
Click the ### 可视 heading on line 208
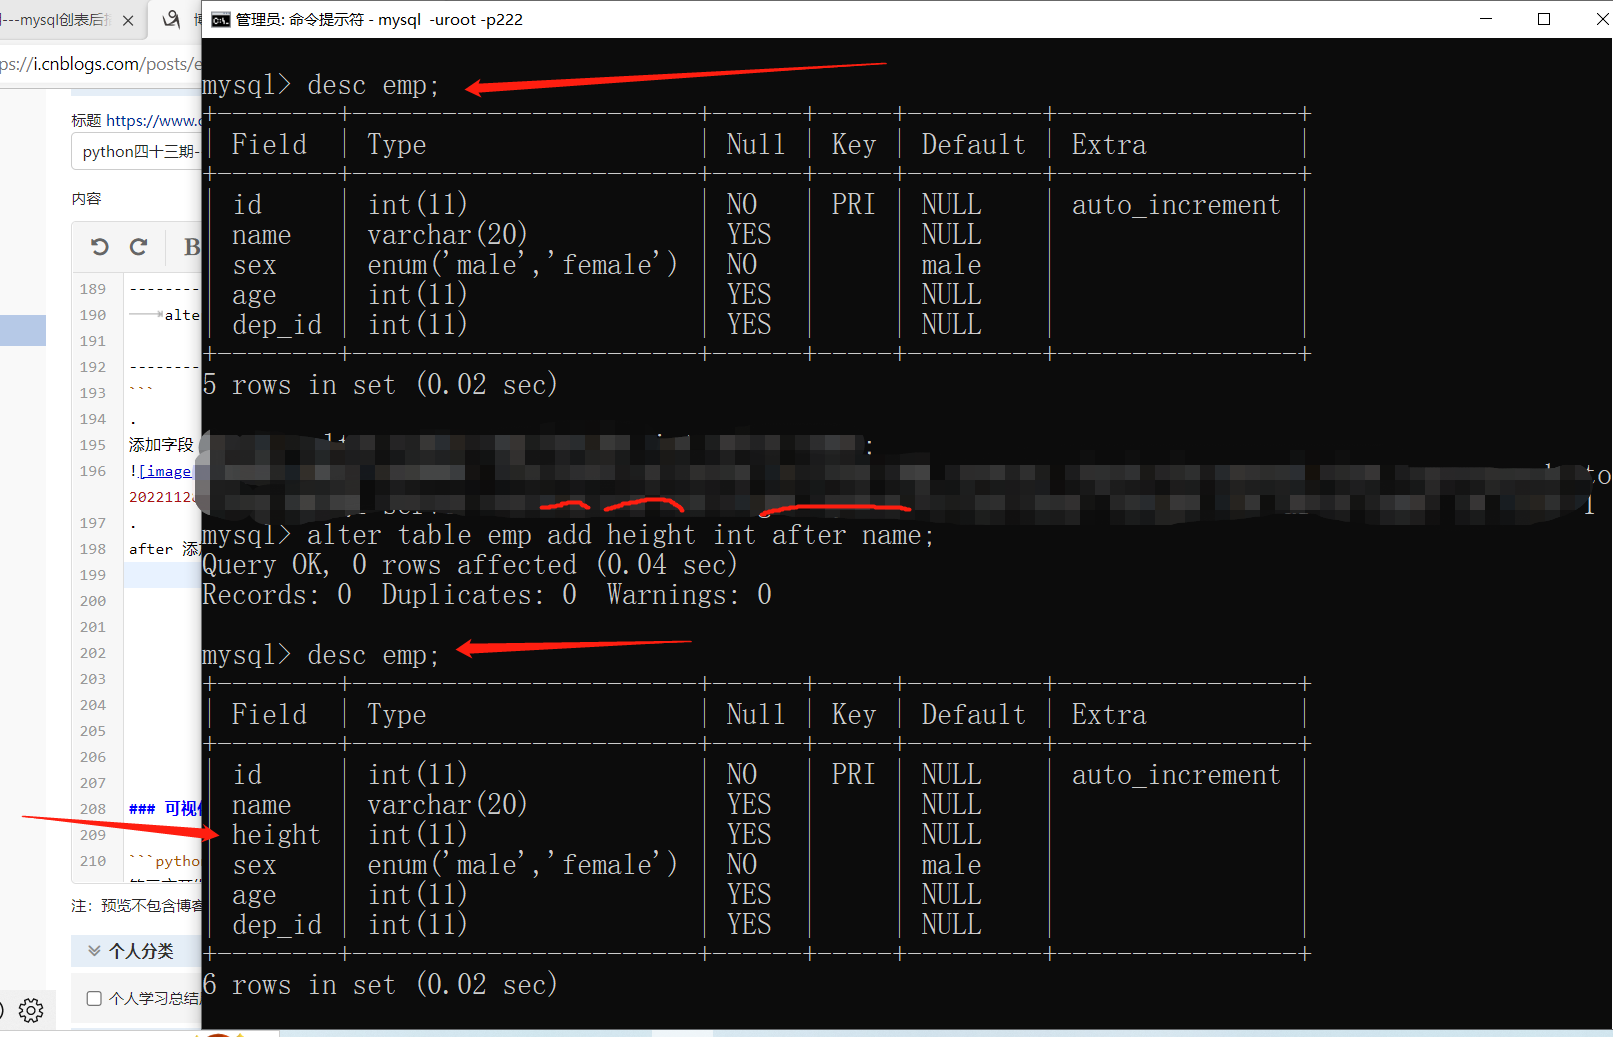166,809
